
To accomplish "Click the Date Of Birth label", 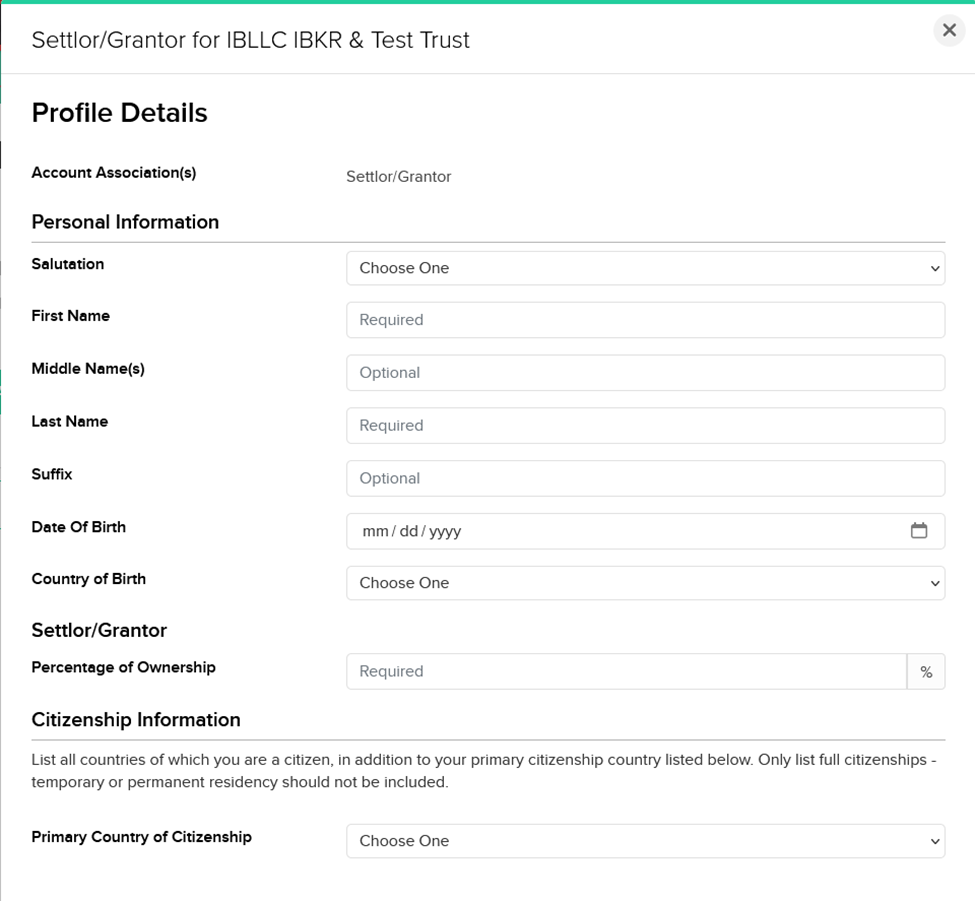I will pyautogui.click(x=79, y=527).
